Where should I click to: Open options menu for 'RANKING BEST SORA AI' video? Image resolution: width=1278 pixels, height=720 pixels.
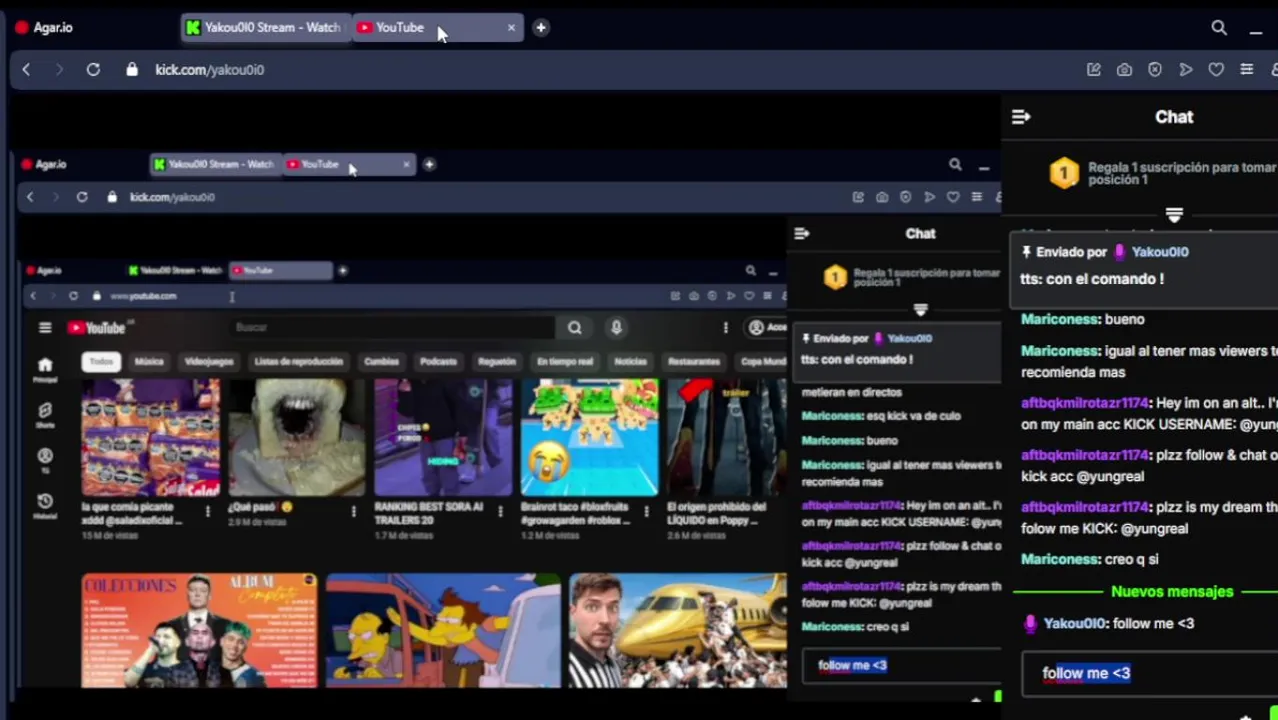point(500,512)
